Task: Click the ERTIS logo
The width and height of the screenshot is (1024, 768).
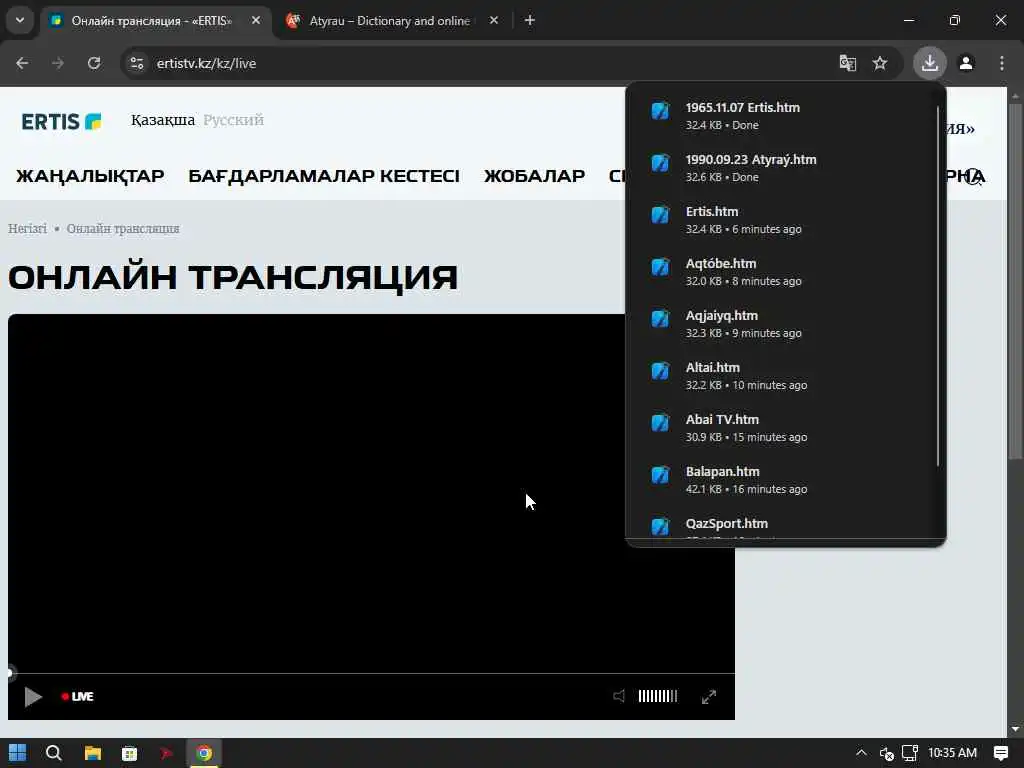Action: [x=61, y=121]
